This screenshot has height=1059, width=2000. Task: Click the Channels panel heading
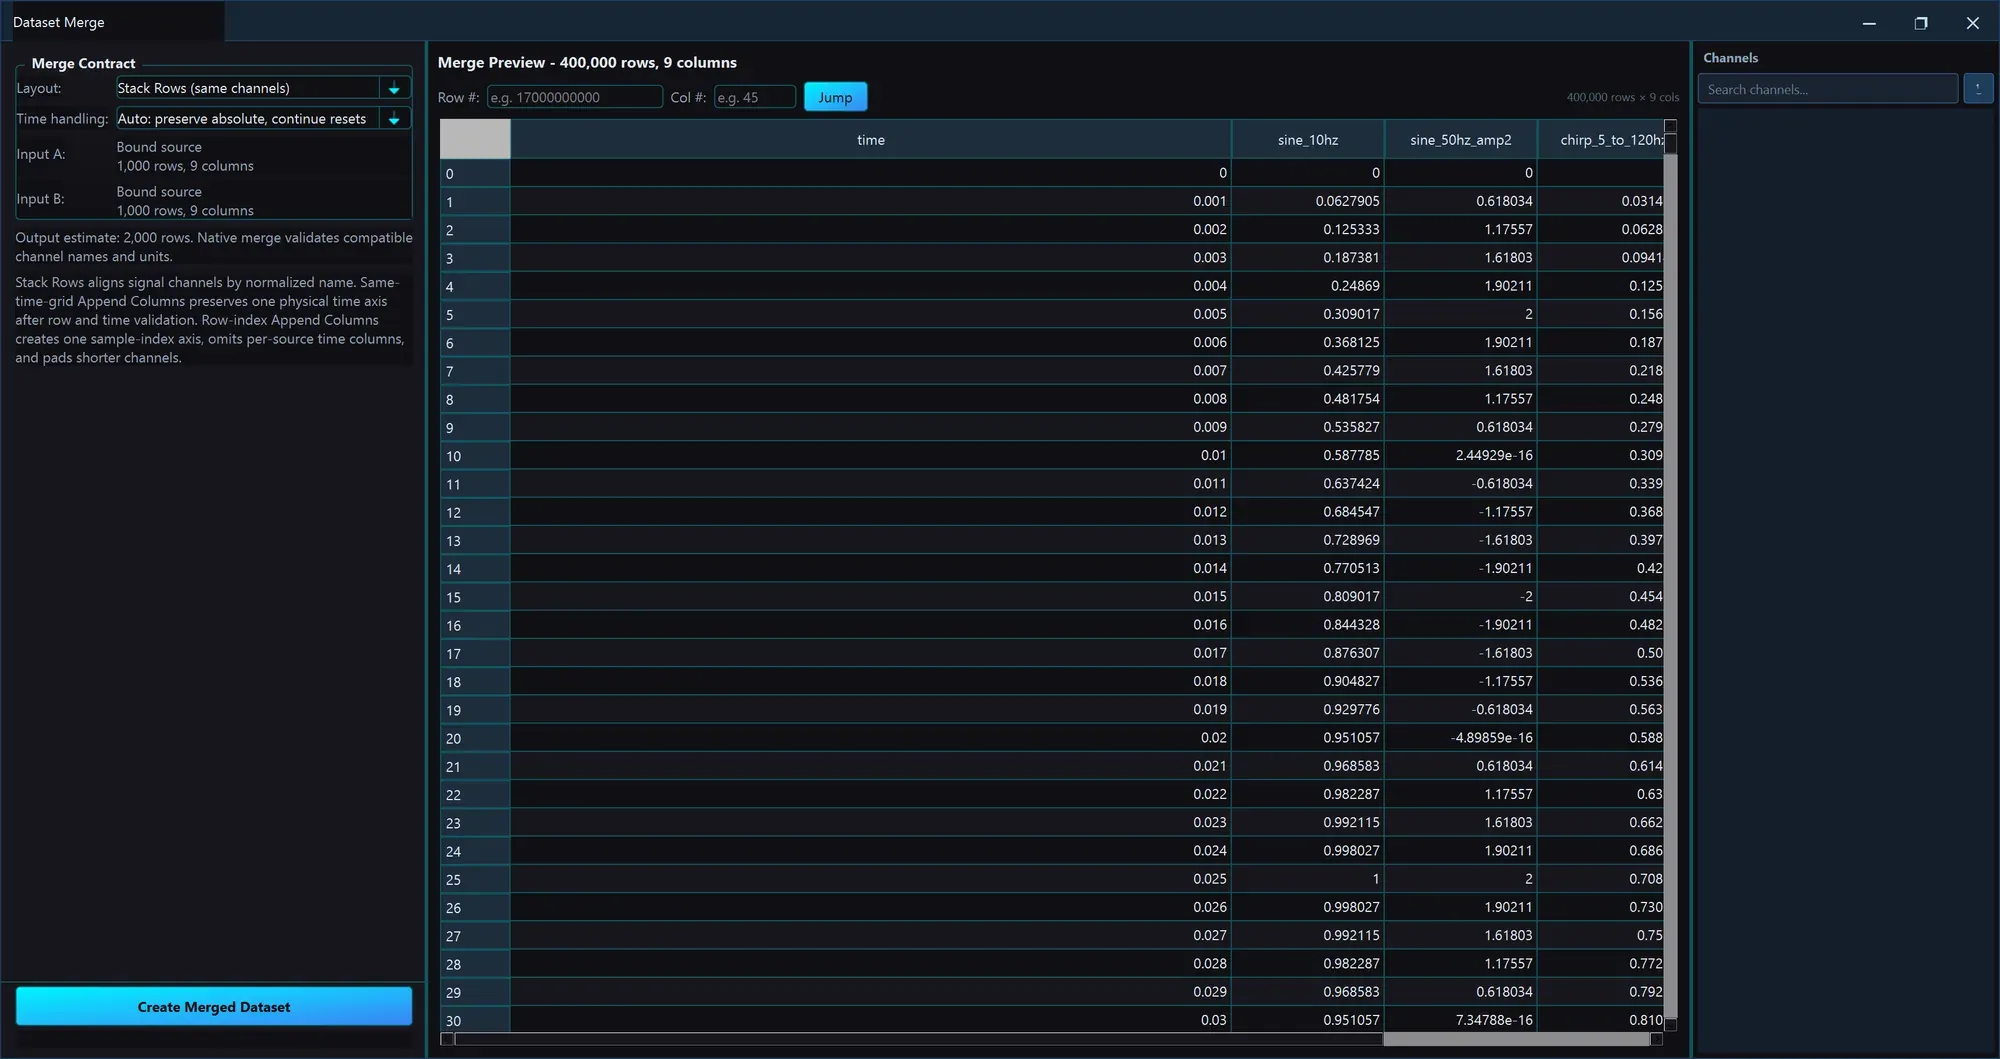(x=1730, y=58)
